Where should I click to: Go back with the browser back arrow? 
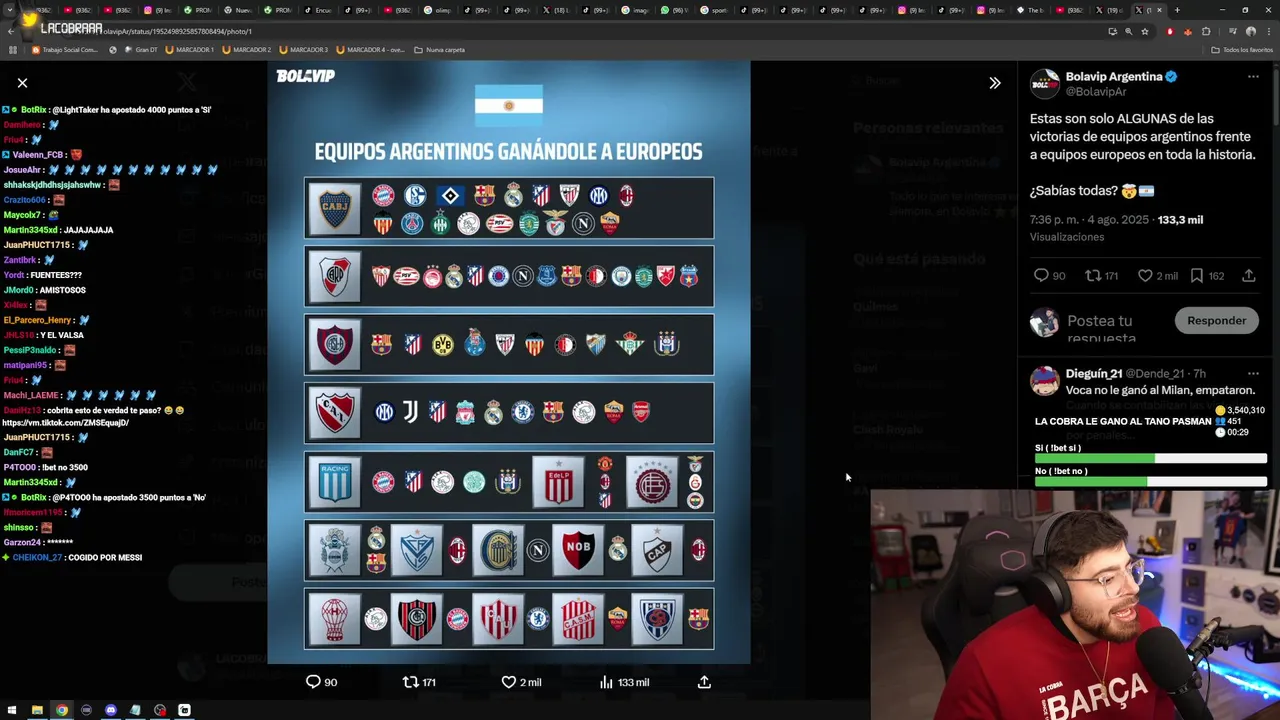10,31
